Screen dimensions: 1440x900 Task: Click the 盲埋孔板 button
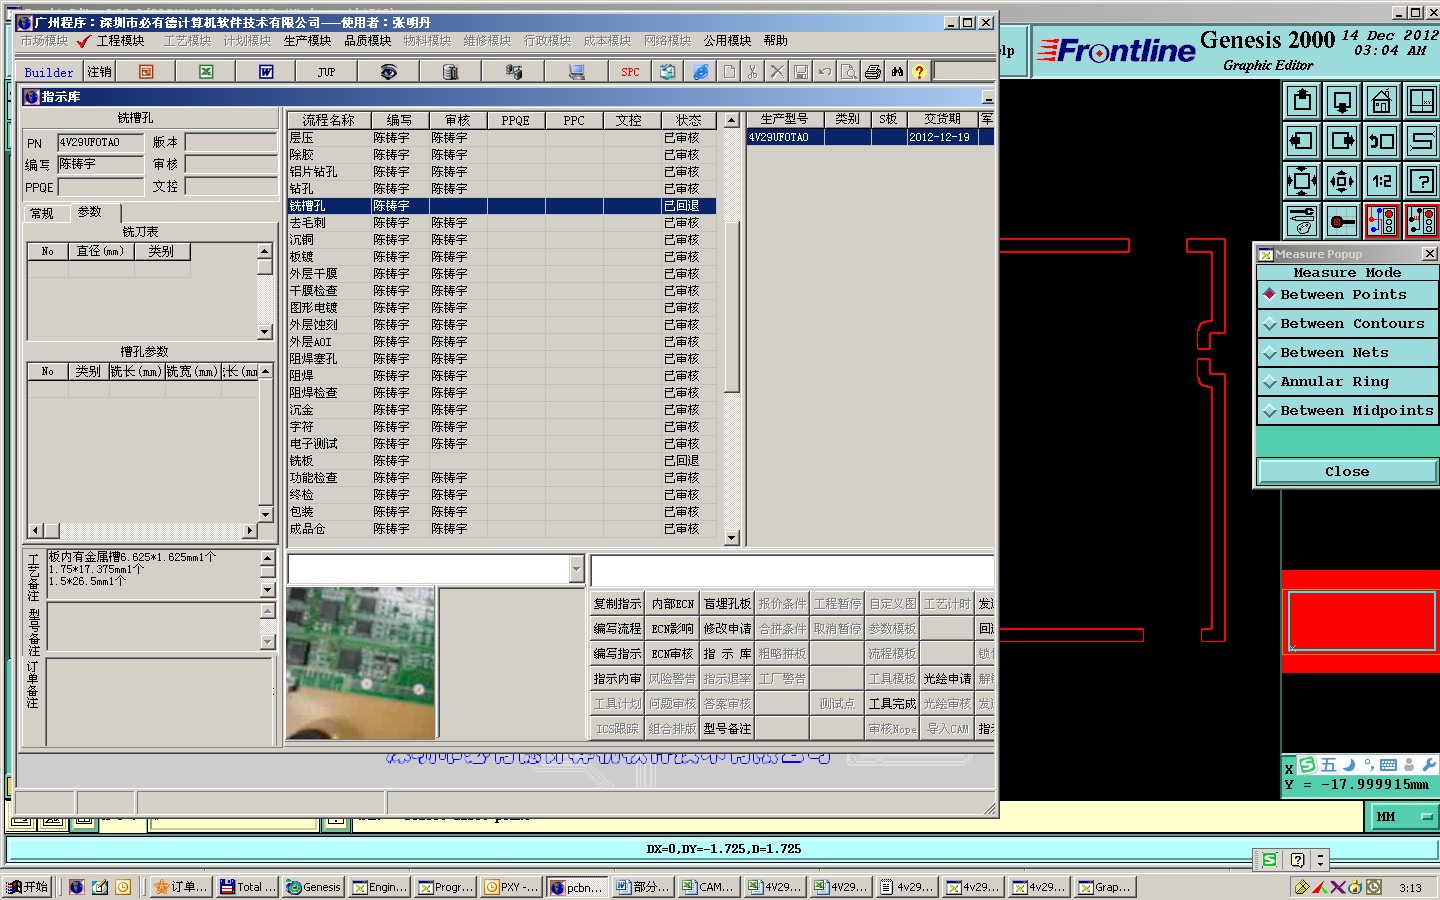(727, 604)
